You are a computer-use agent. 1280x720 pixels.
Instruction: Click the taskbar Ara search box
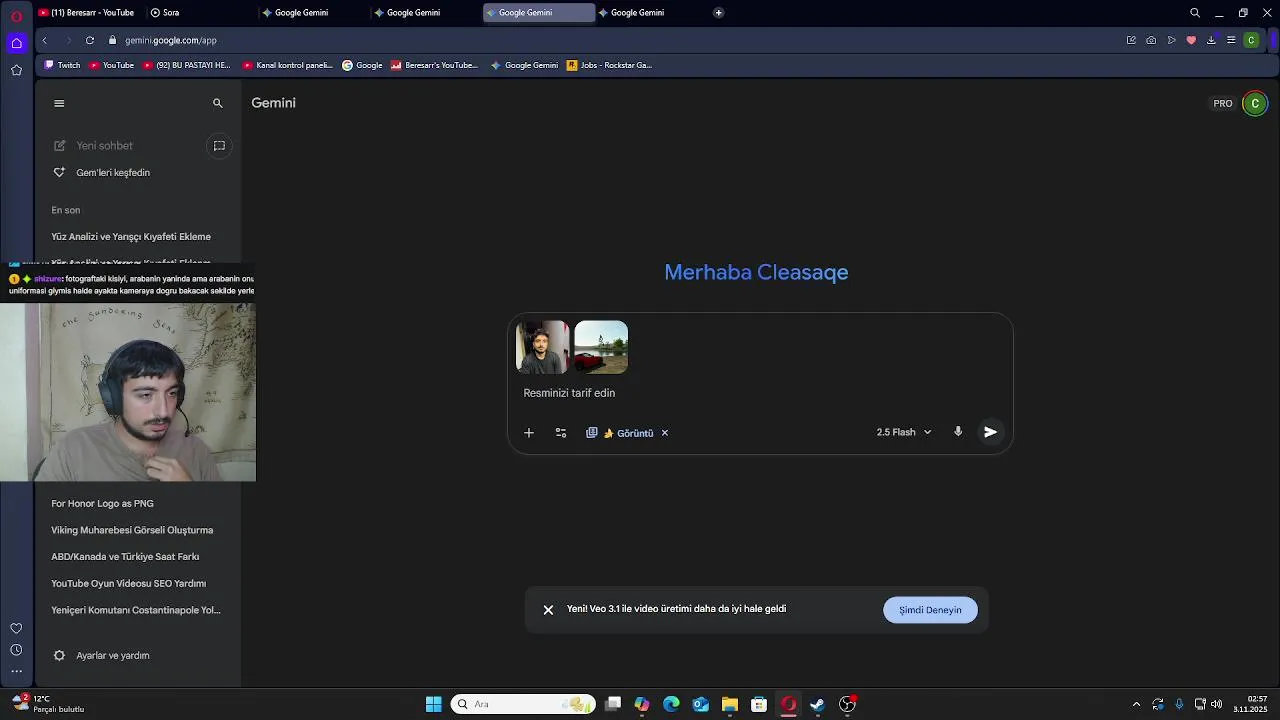(x=523, y=704)
